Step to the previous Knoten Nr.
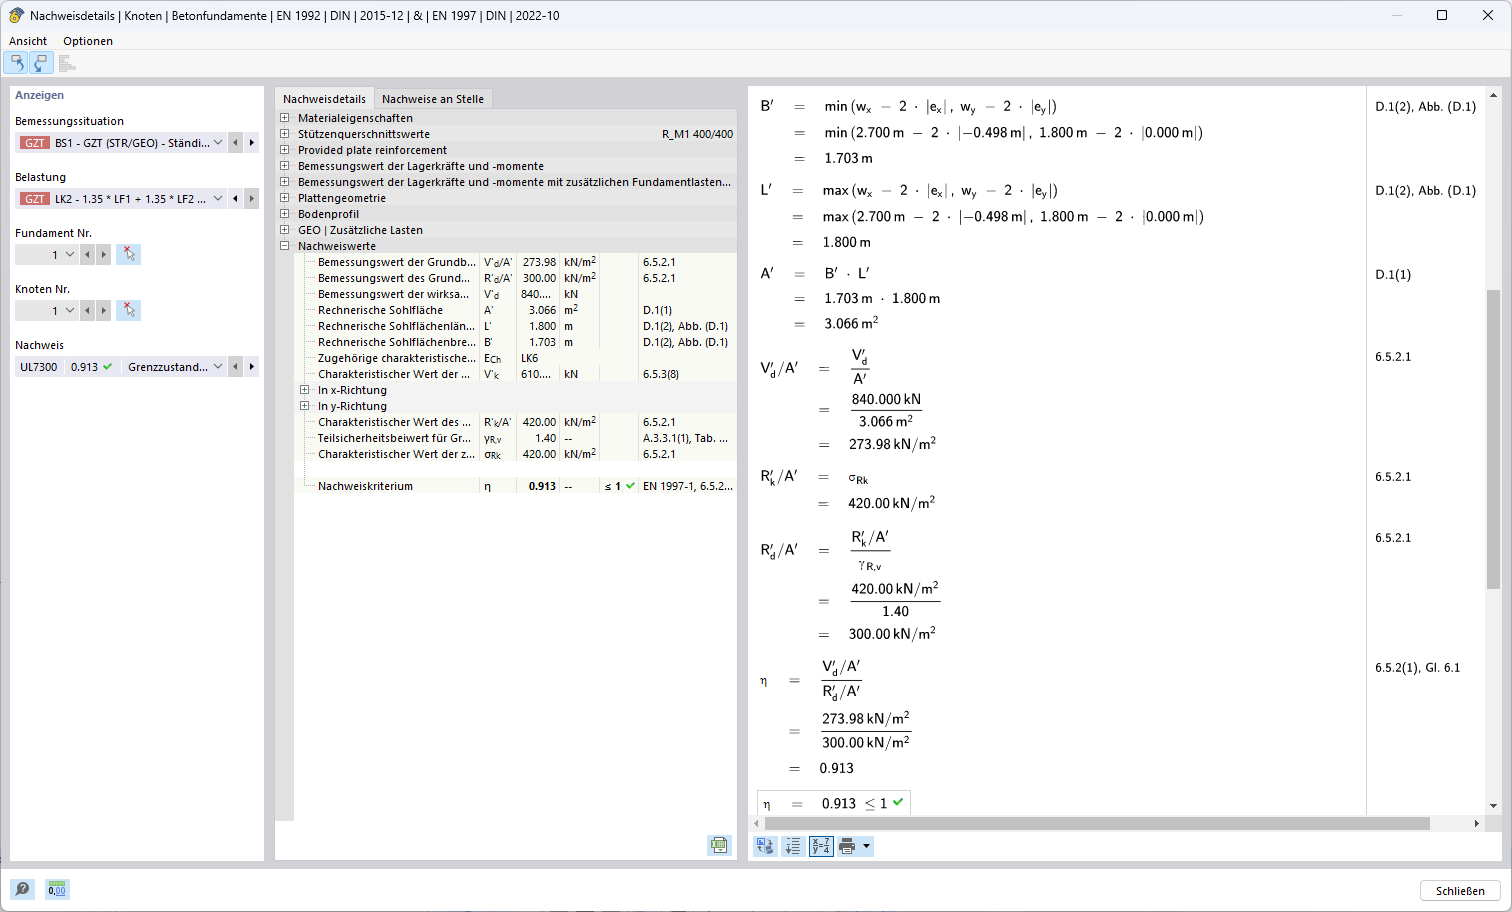The image size is (1512, 912). (x=87, y=311)
